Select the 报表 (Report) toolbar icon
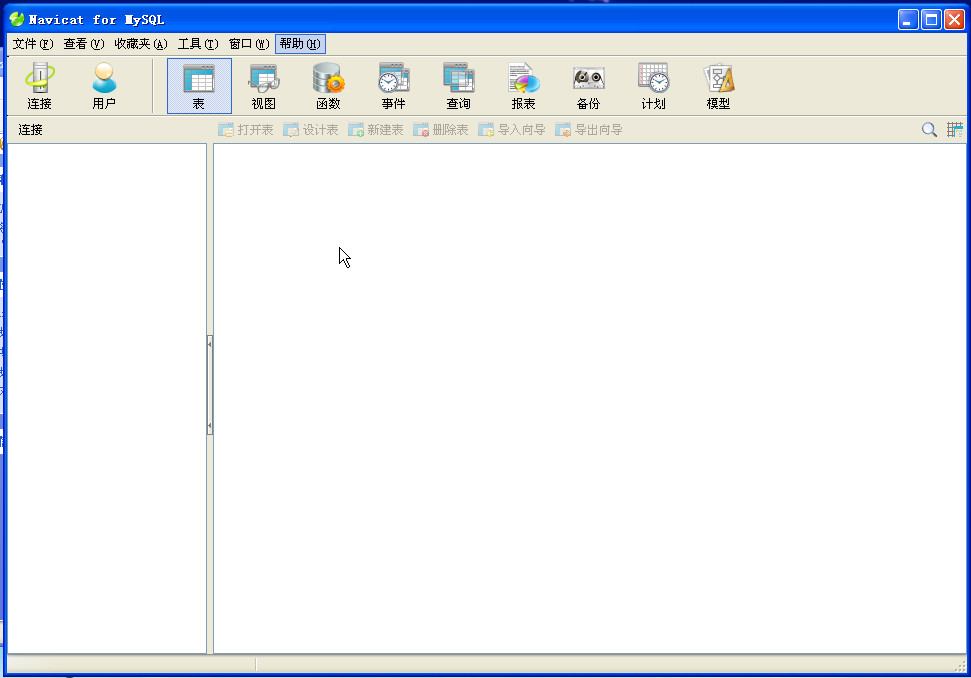The width and height of the screenshot is (971, 678). 524,86
